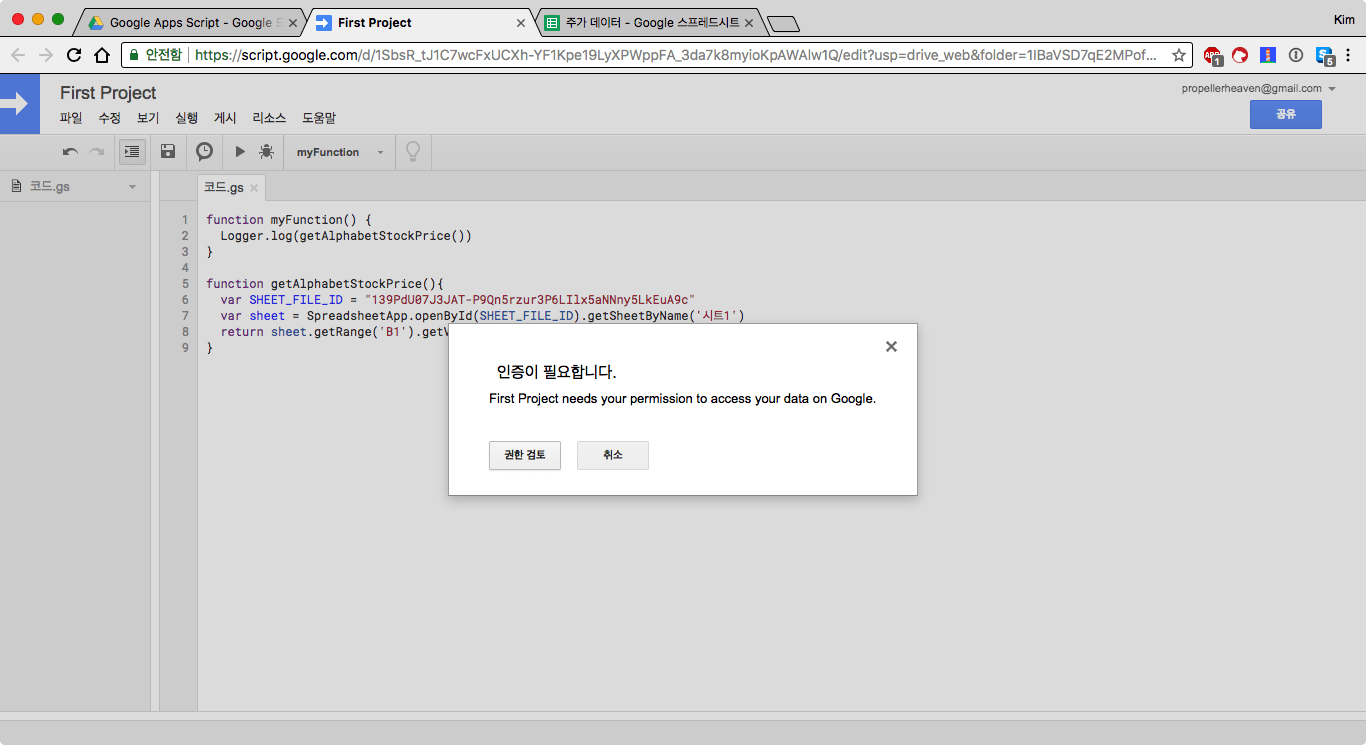Click the blue arrow Apps Script logo
The width and height of the screenshot is (1366, 745).
(x=19, y=103)
